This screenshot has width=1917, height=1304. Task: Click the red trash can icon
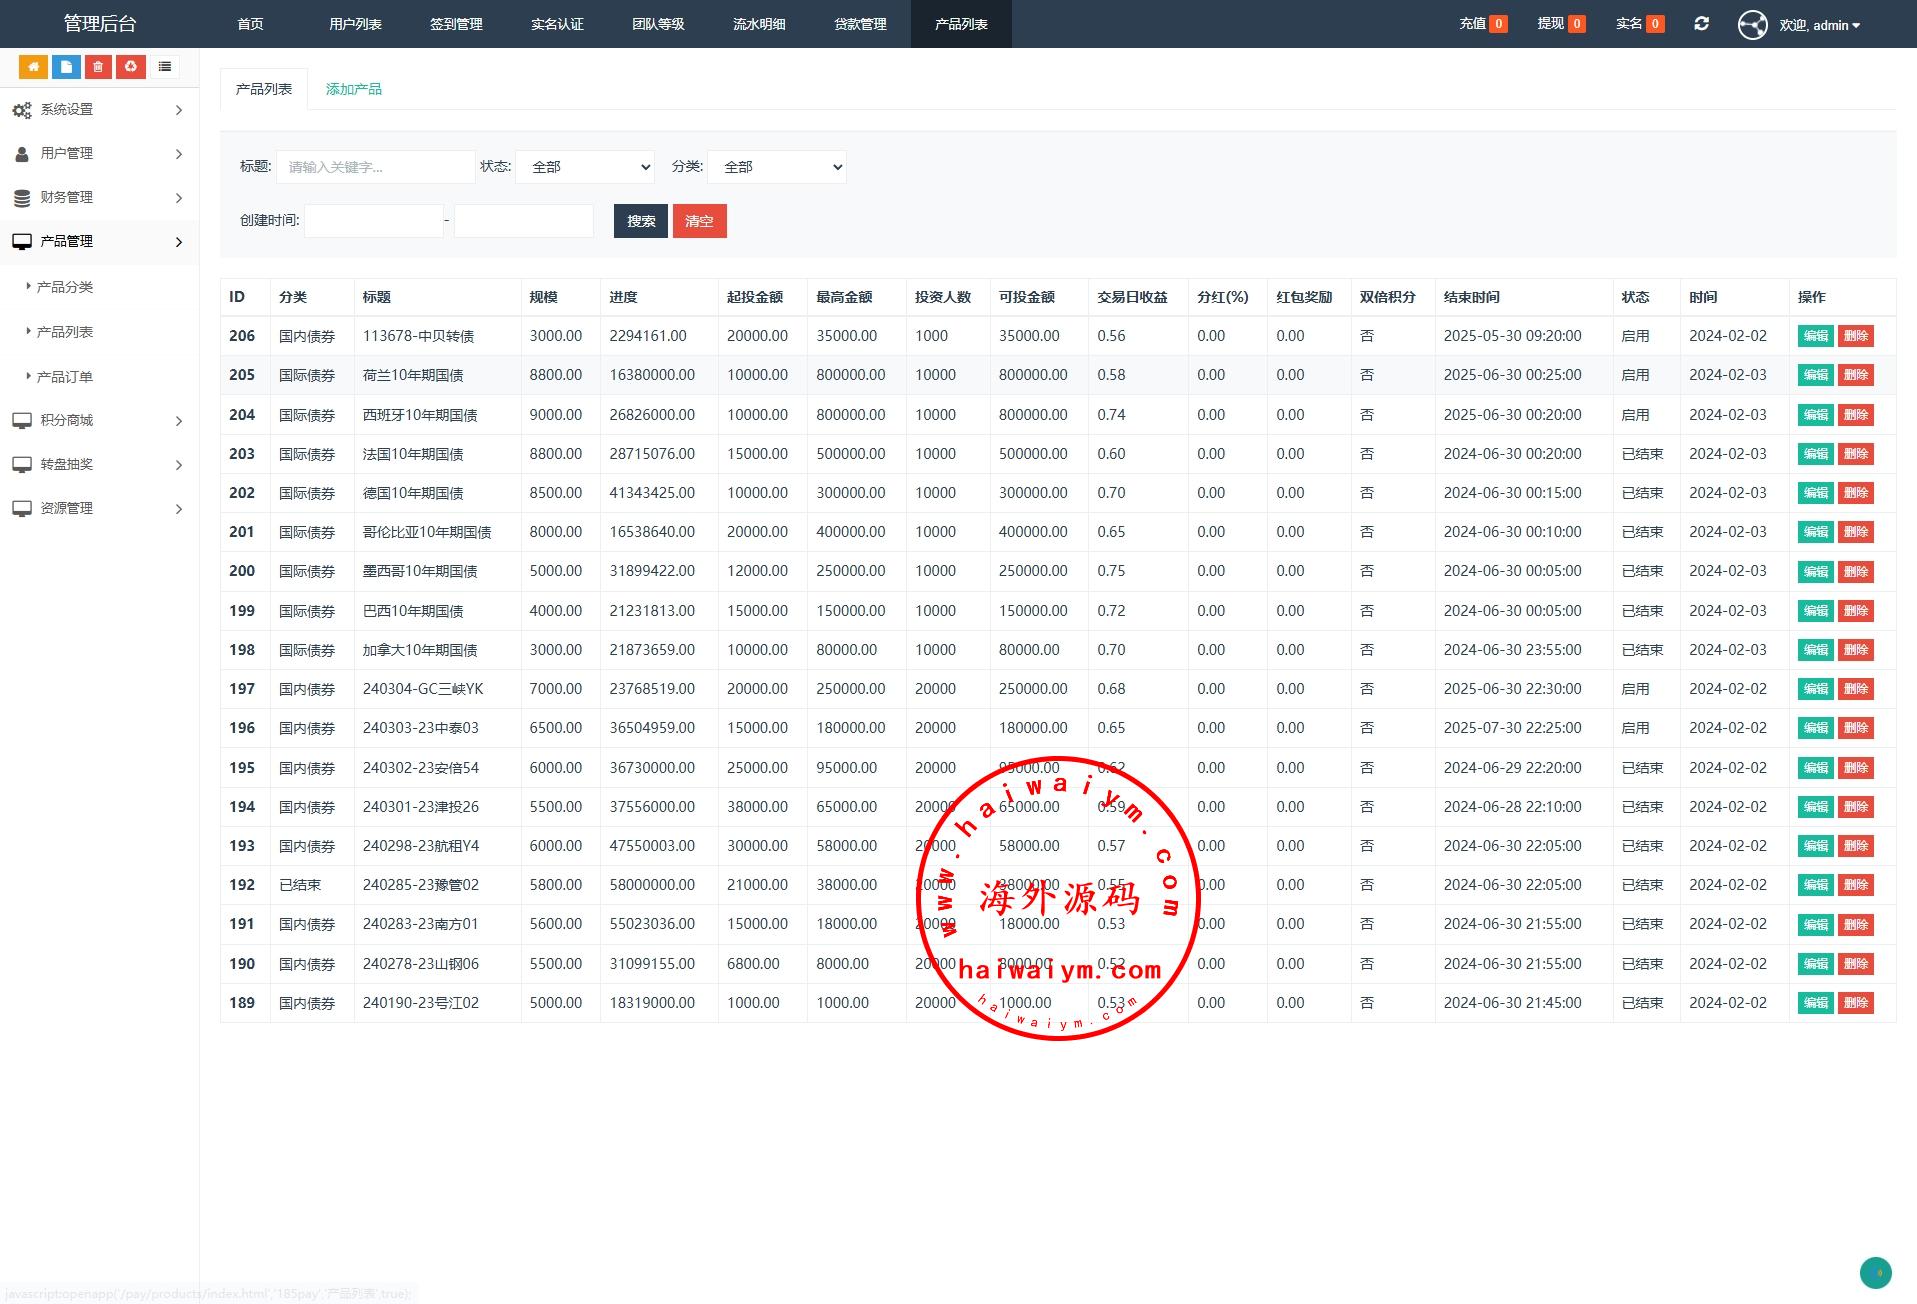point(98,67)
